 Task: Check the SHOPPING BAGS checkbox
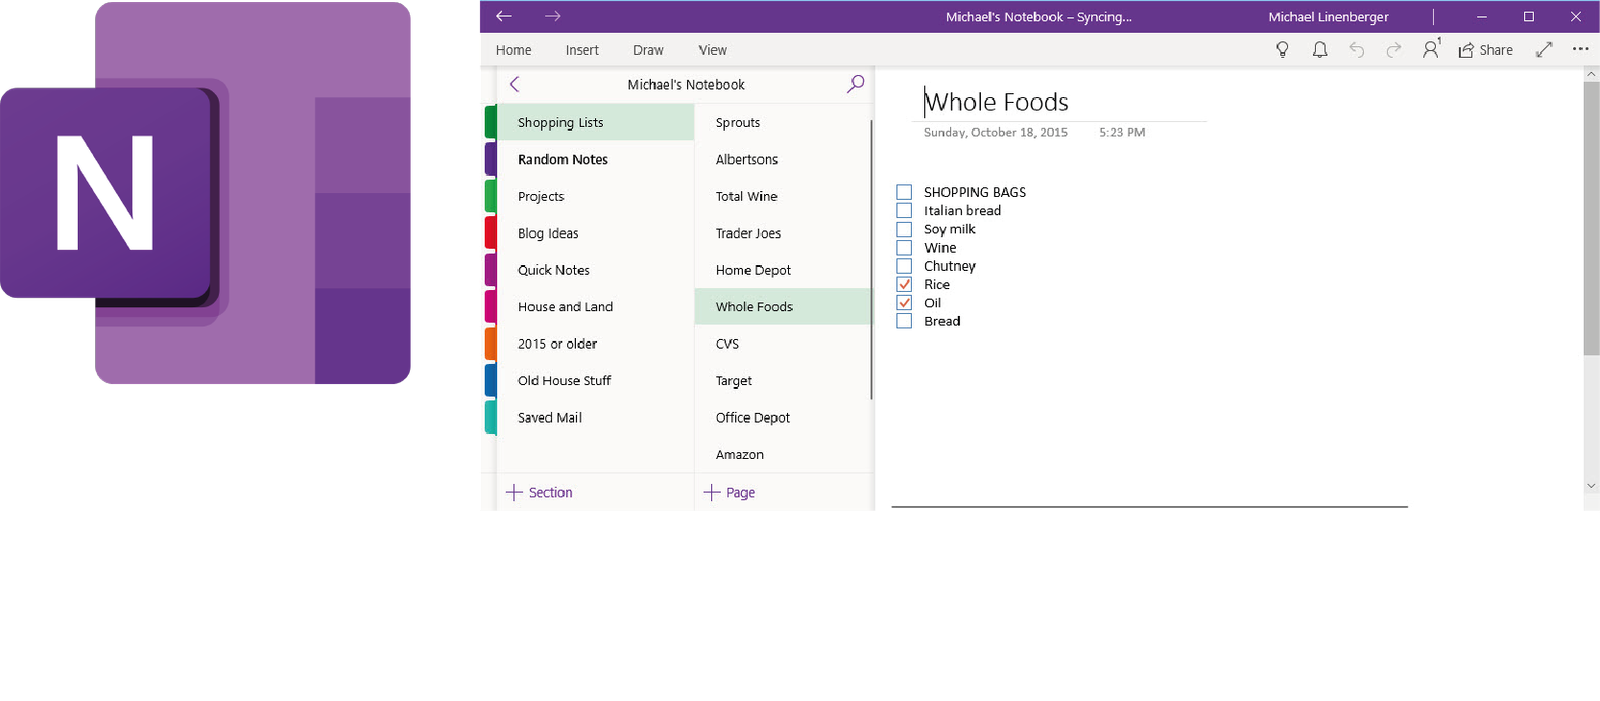click(x=904, y=192)
